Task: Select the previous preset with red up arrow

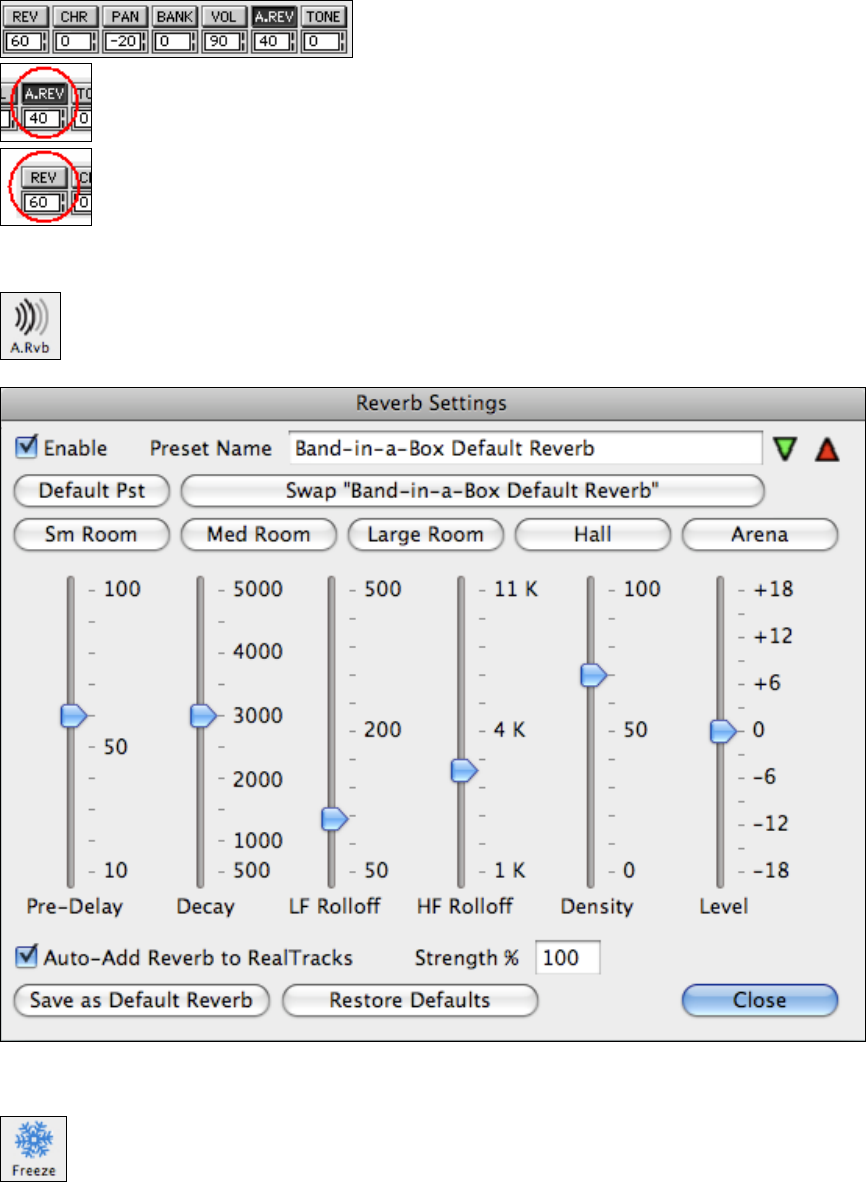Action: point(827,449)
